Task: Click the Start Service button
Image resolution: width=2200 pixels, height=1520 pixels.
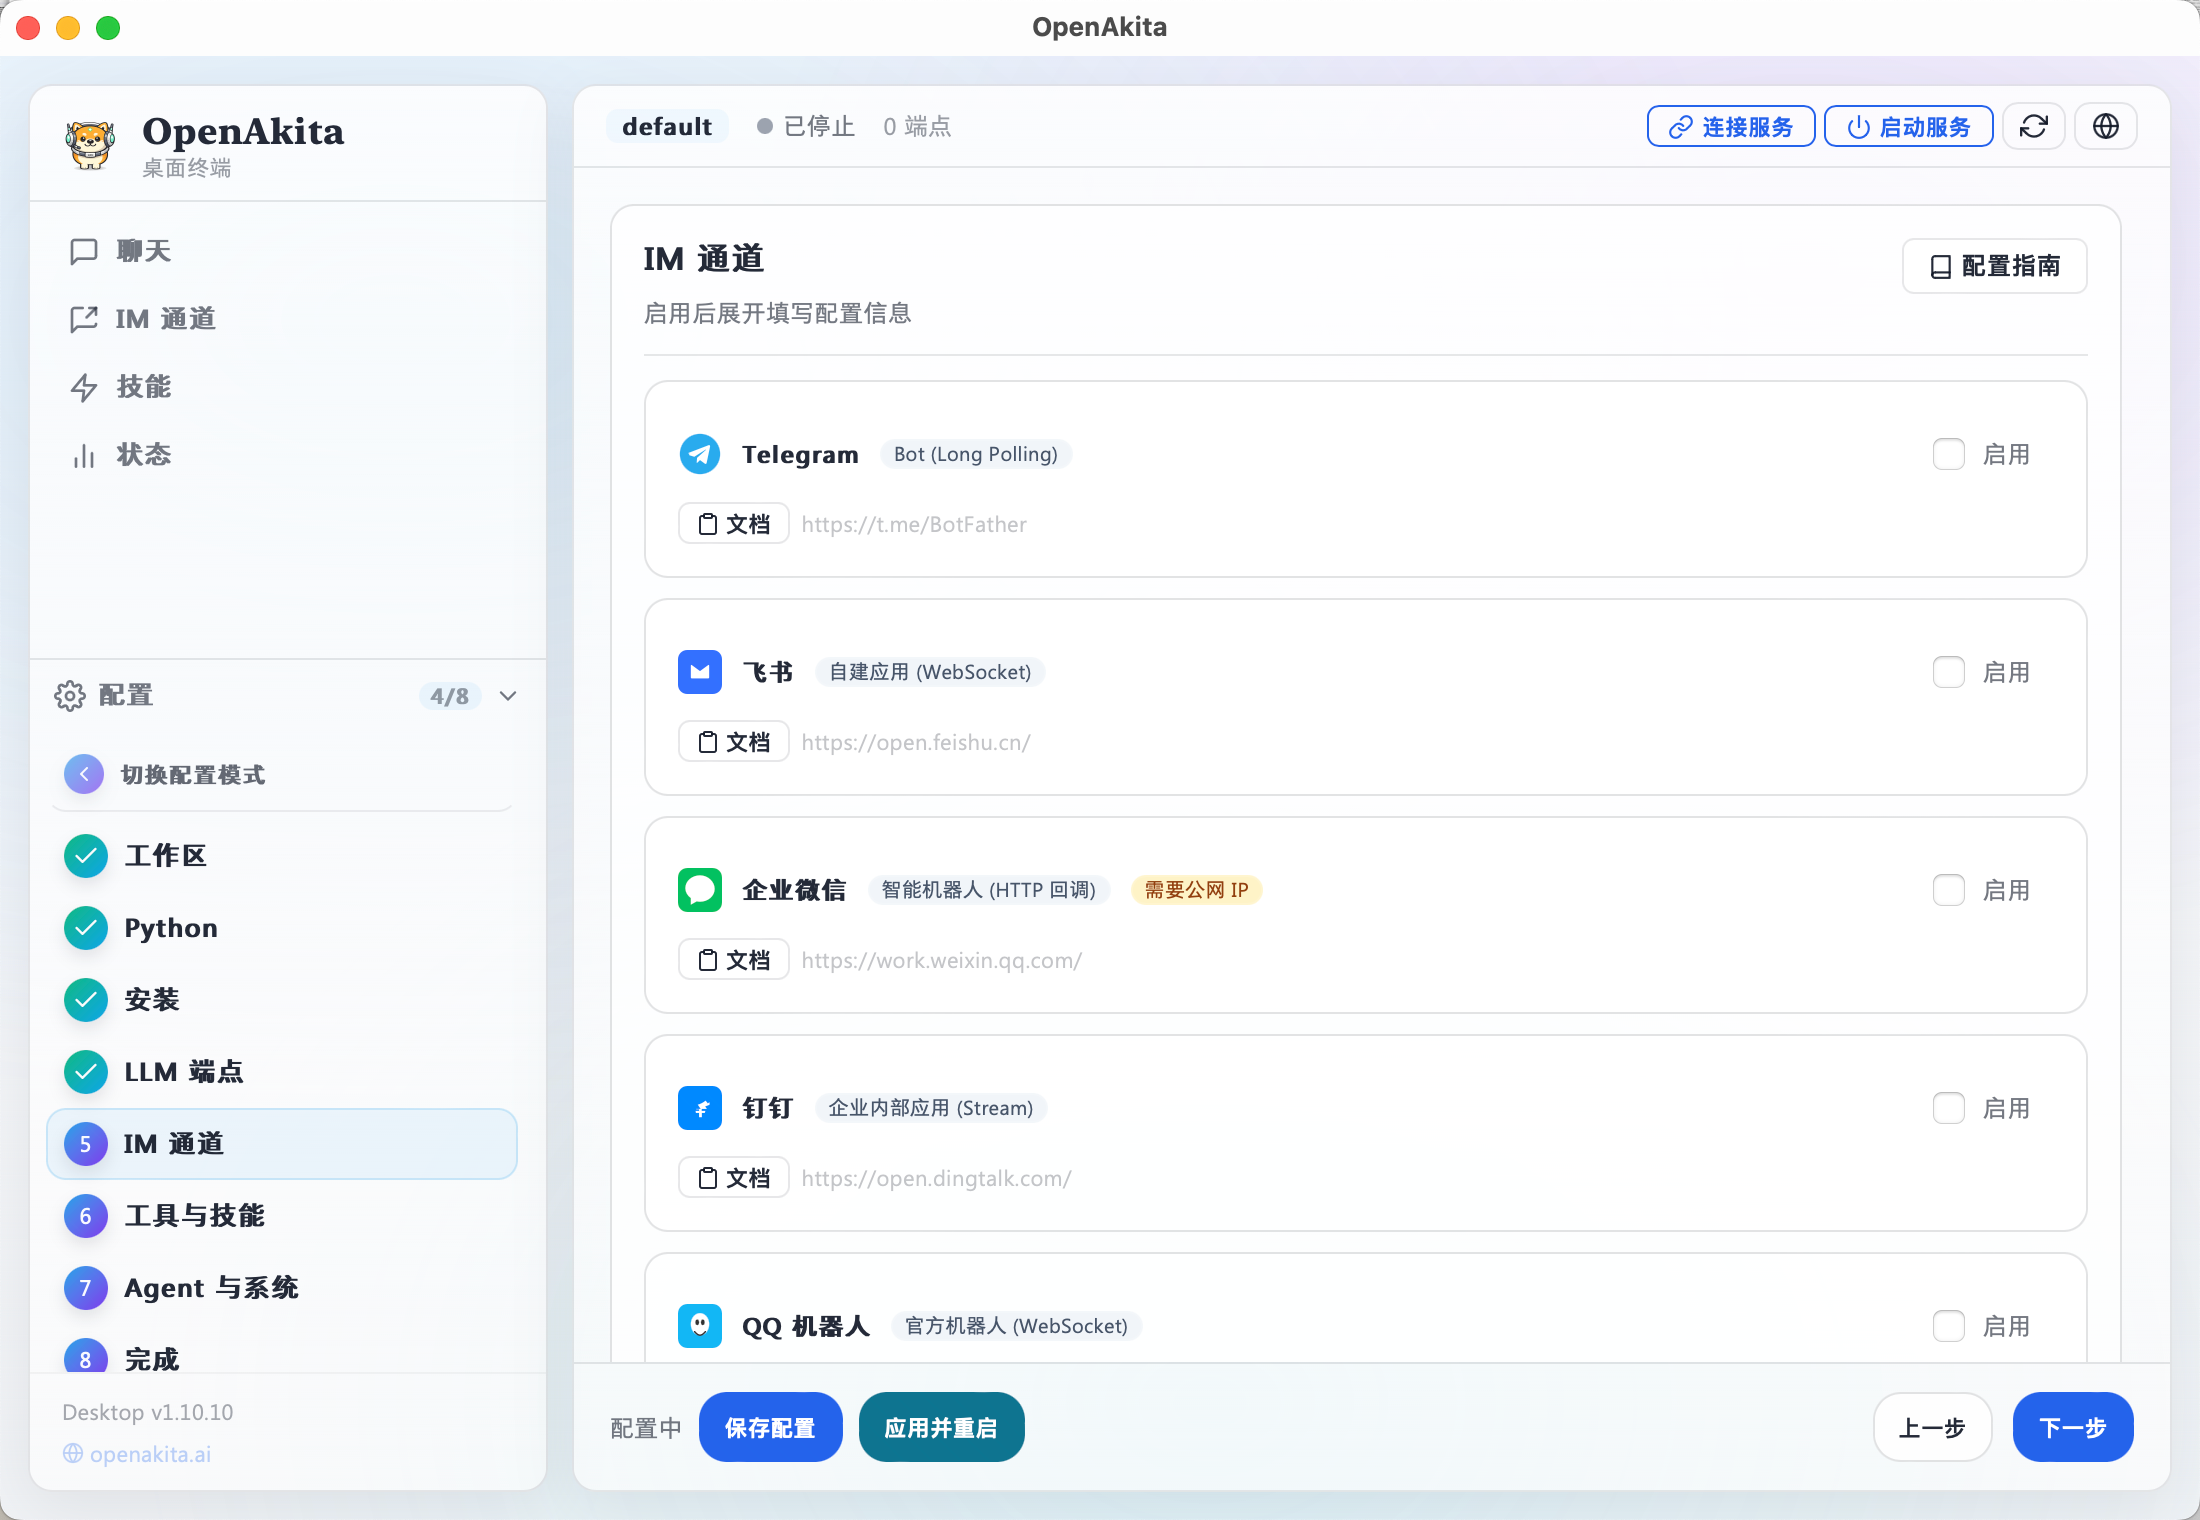Action: 1908,127
